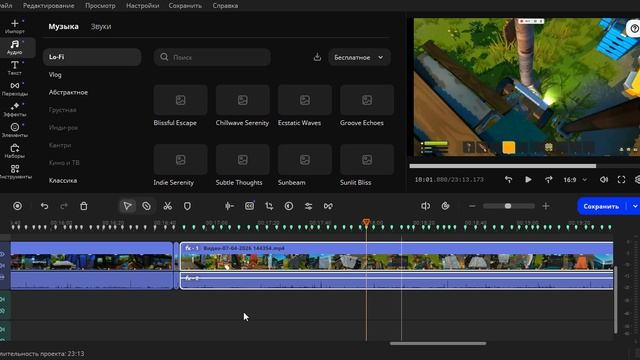
Task: Select the Ecstatic Waves track thumbnail
Action: tap(304, 100)
